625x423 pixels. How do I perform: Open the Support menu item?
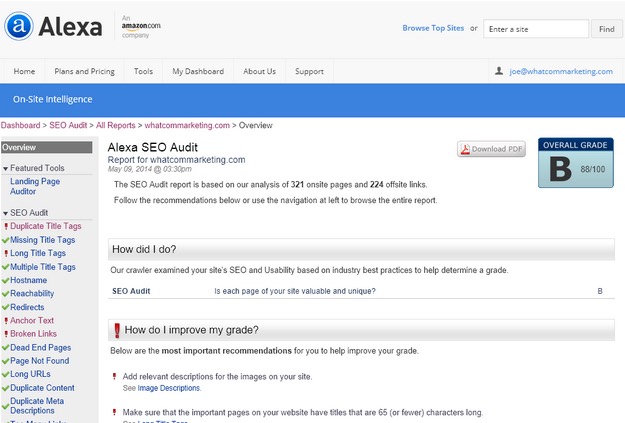pos(309,71)
